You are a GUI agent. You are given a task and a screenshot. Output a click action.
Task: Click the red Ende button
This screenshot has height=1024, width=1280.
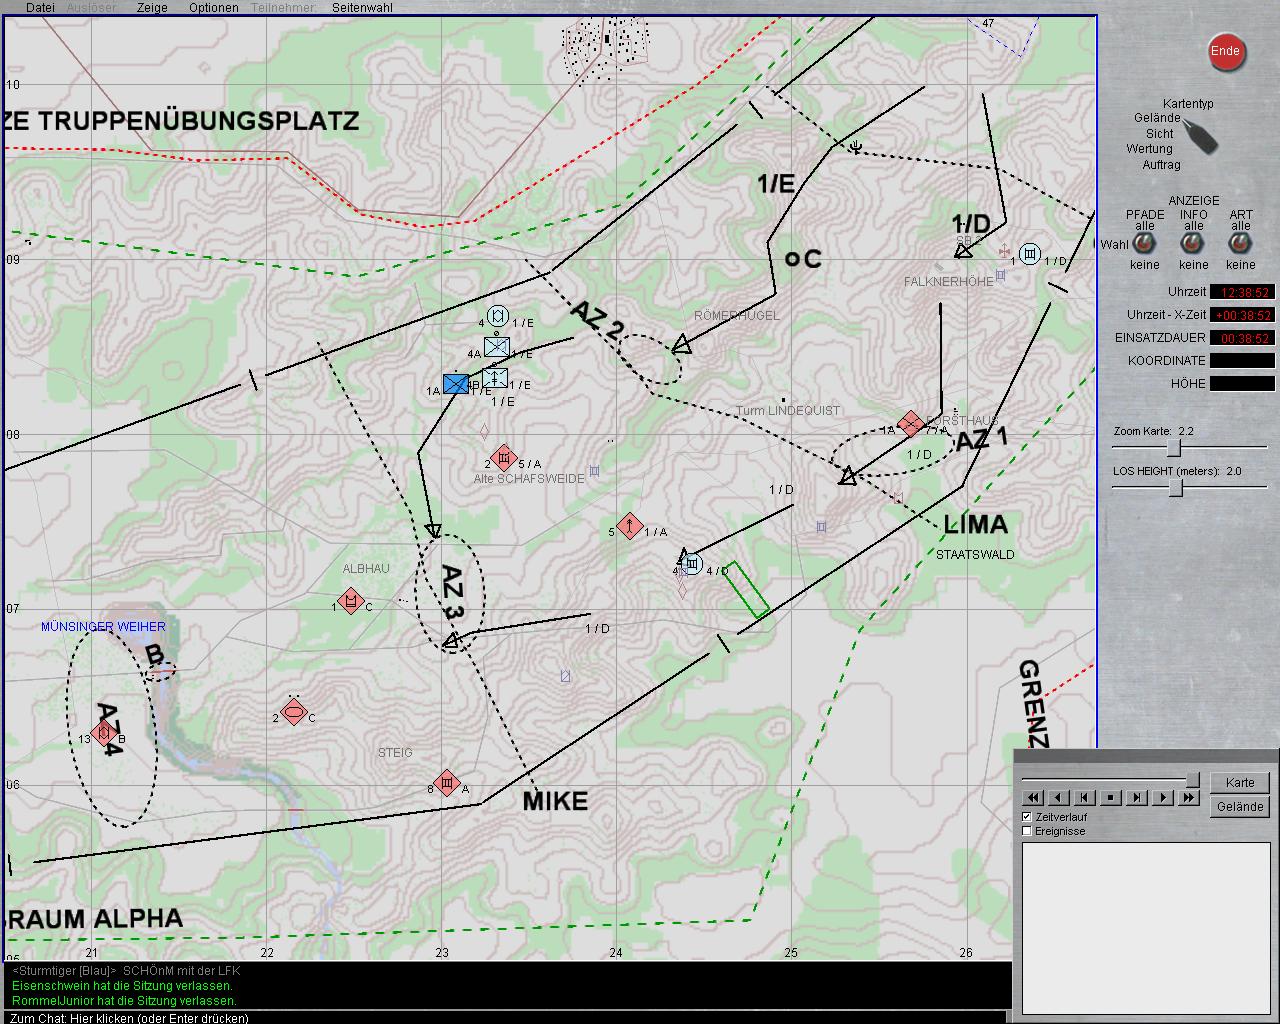(x=1225, y=52)
